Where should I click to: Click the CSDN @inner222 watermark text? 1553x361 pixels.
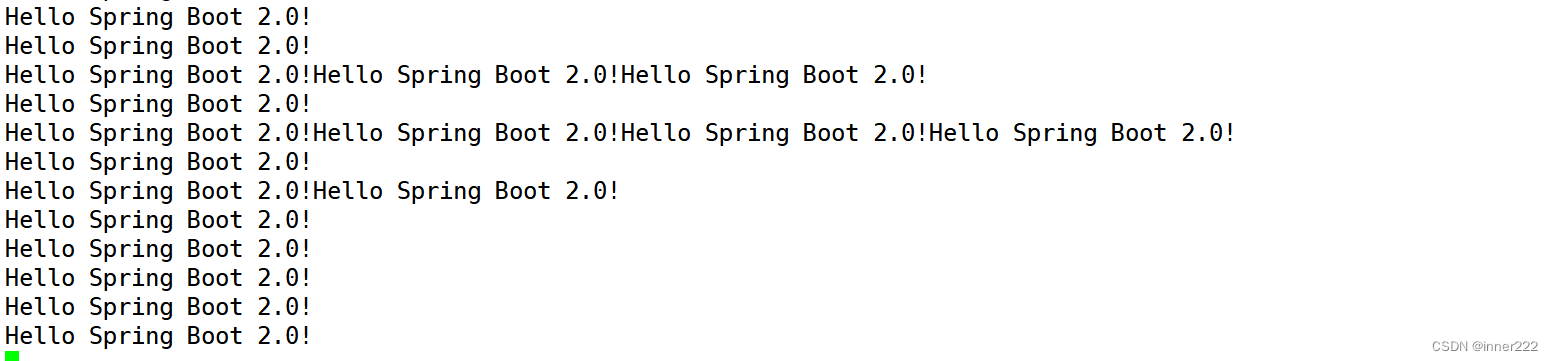[x=1484, y=346]
